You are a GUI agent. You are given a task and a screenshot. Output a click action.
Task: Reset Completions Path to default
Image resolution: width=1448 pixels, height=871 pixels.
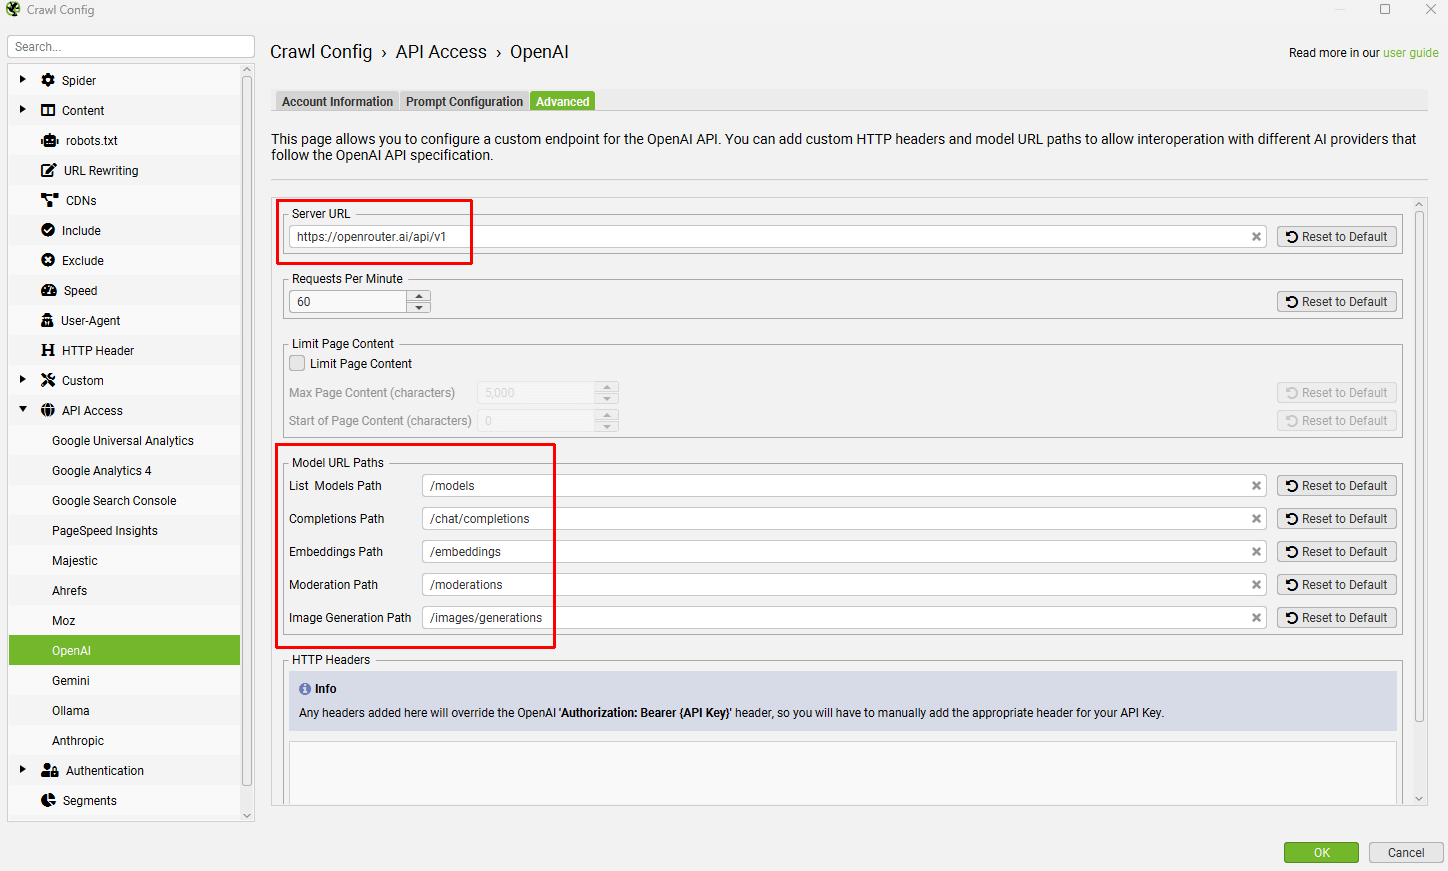pos(1337,519)
